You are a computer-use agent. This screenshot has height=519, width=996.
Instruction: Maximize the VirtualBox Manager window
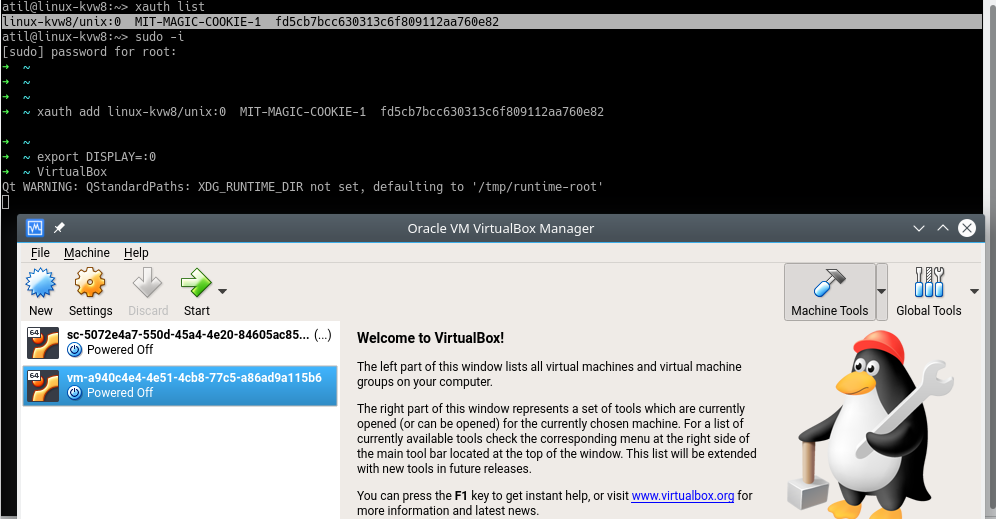point(943,228)
